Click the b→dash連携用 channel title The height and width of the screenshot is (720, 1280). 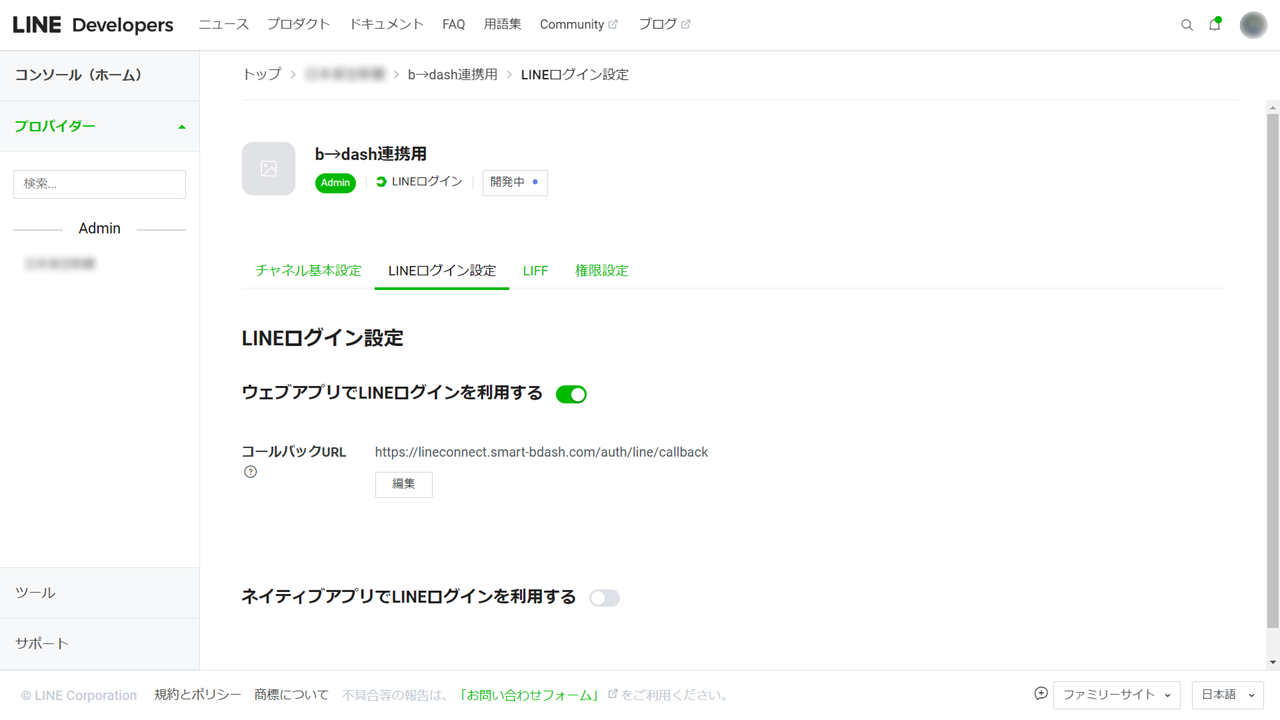[x=371, y=154]
